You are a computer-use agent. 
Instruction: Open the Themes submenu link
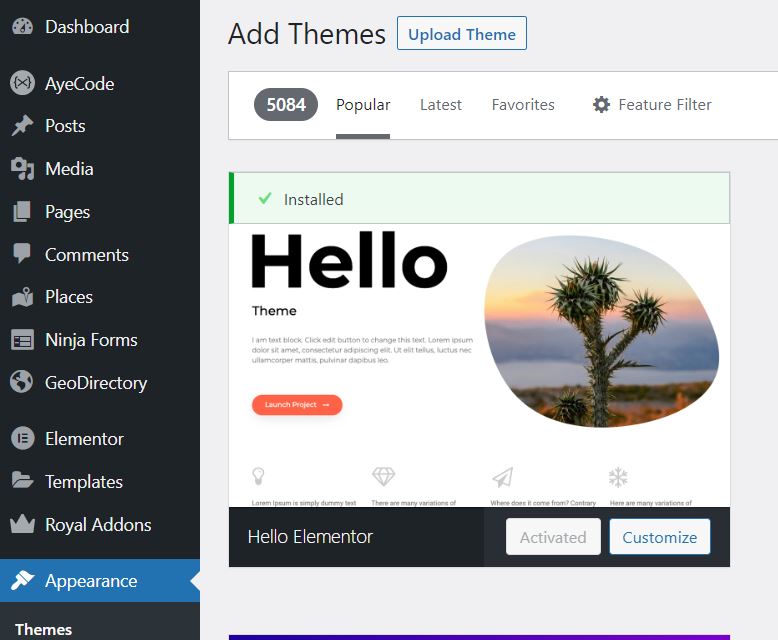point(44,629)
